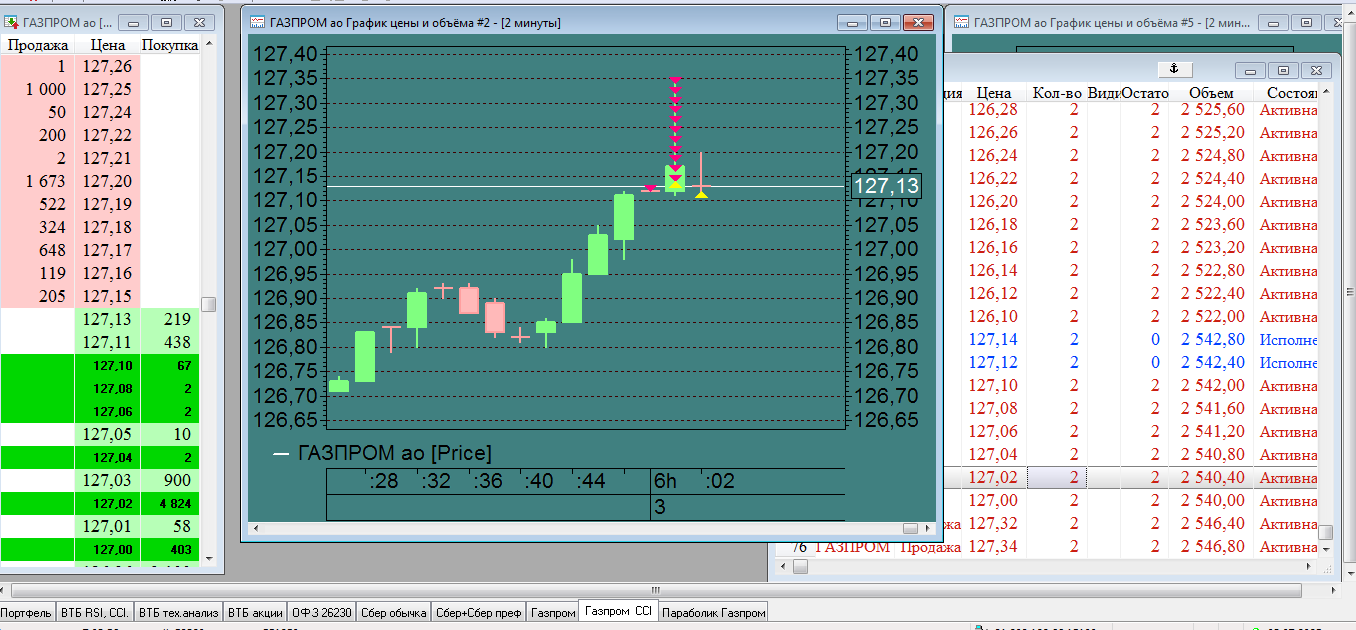Click the anchor pin button in orders window
The image size is (1356, 630).
(x=1175, y=69)
